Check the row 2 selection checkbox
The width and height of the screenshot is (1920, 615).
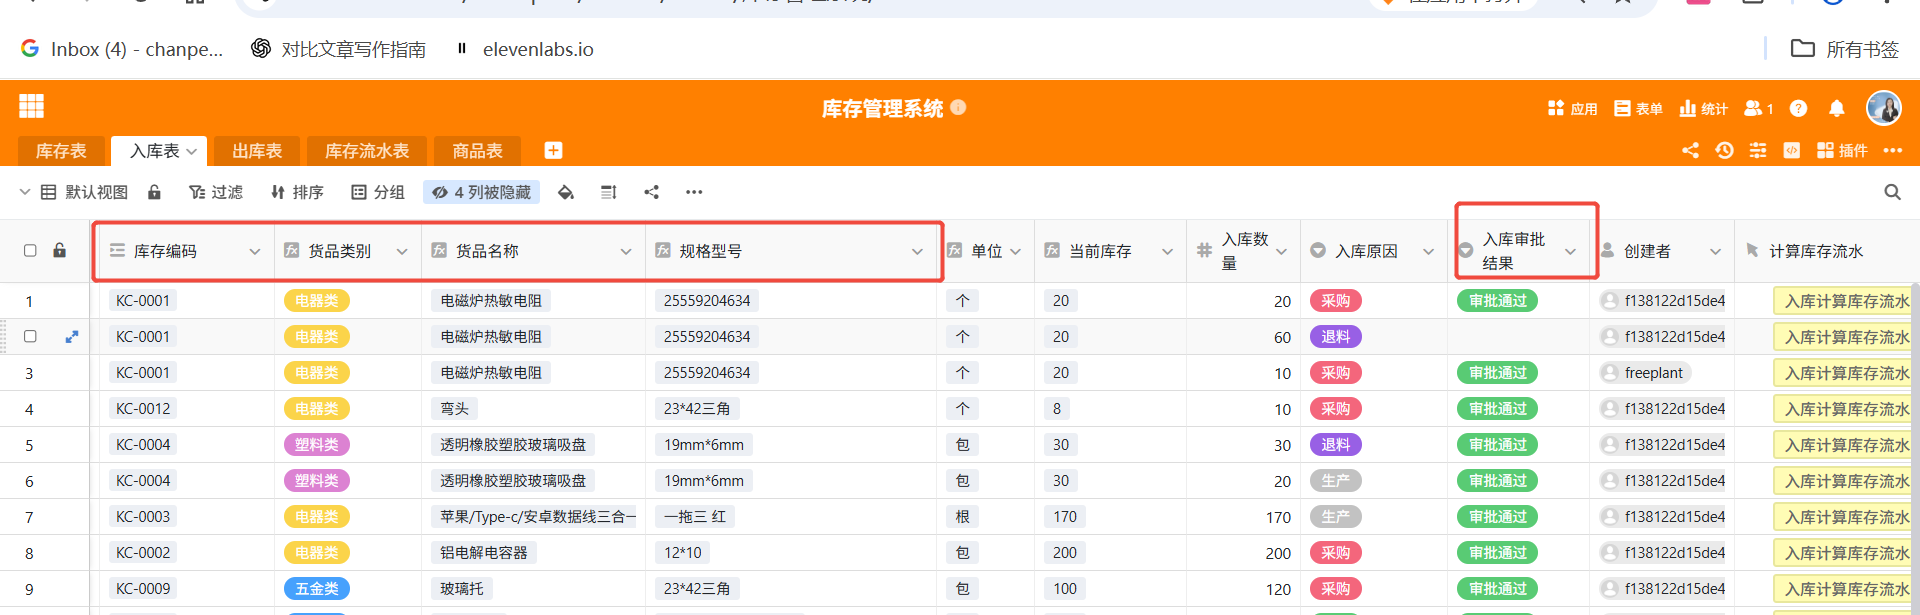coord(30,337)
